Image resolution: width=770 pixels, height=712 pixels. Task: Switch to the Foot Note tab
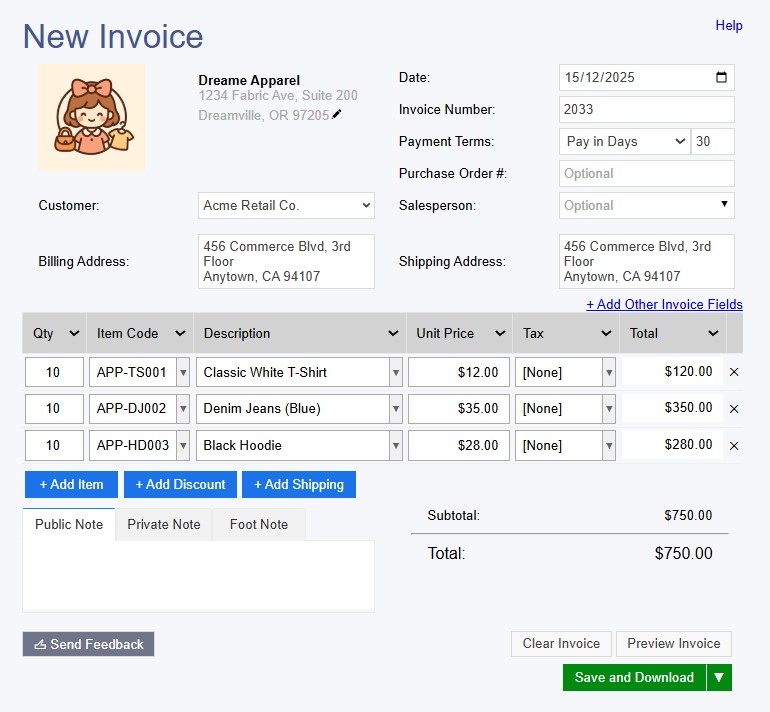click(x=259, y=524)
